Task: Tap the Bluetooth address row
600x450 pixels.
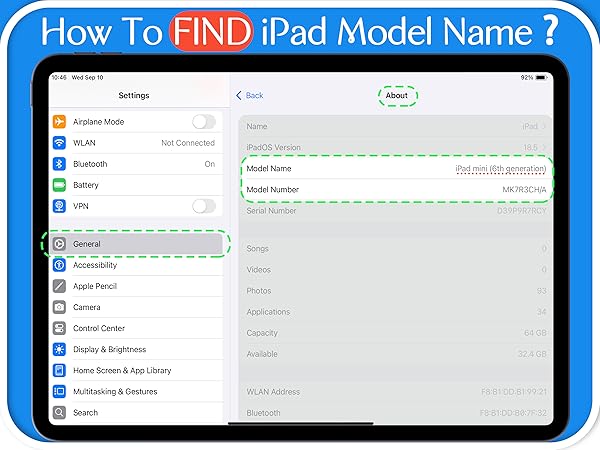Action: pos(396,413)
